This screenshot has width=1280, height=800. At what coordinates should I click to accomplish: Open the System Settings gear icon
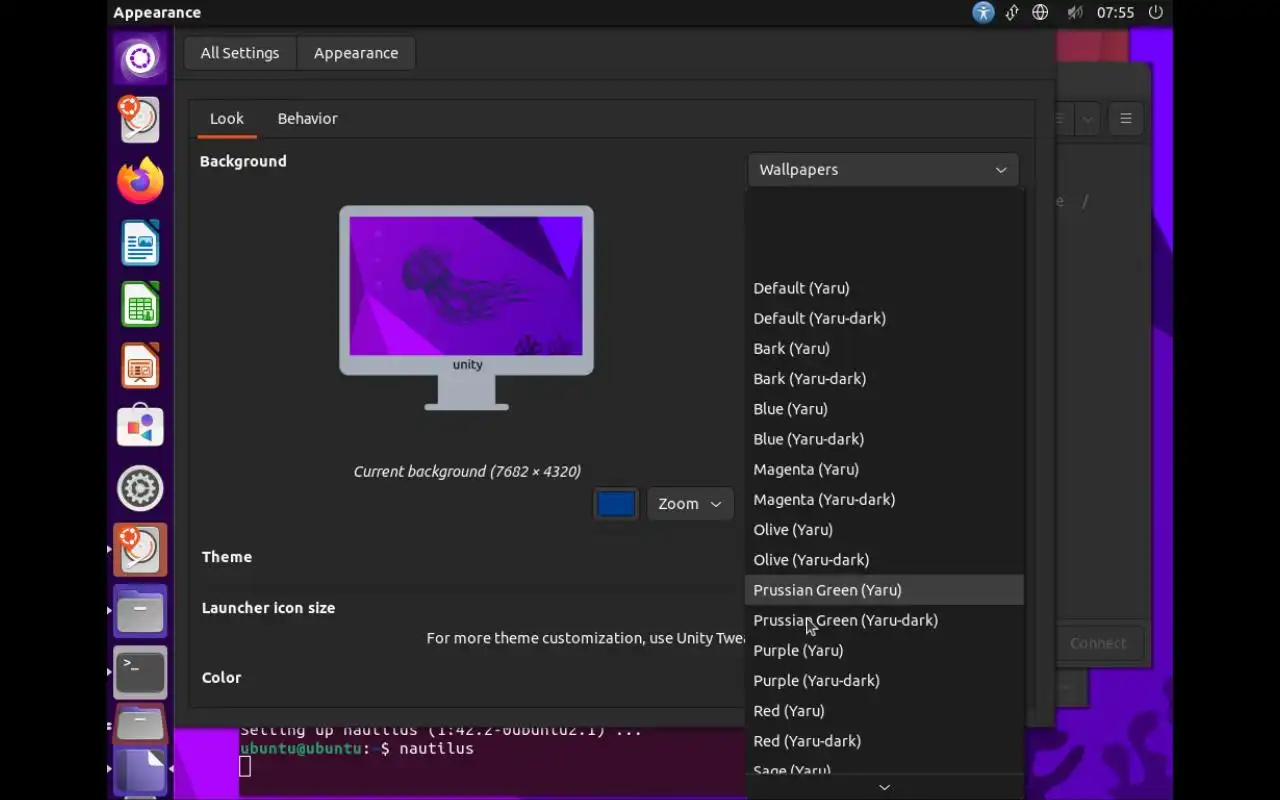point(140,489)
